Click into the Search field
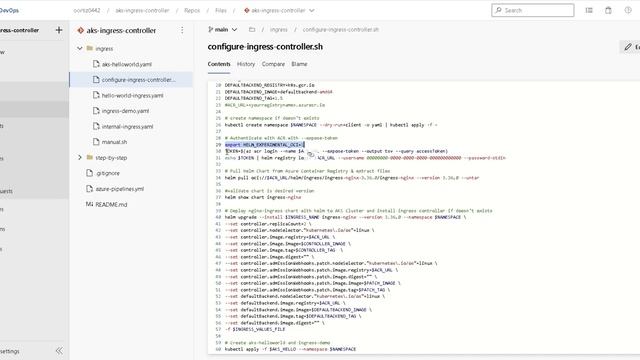The width and height of the screenshot is (640, 360). [533, 10]
